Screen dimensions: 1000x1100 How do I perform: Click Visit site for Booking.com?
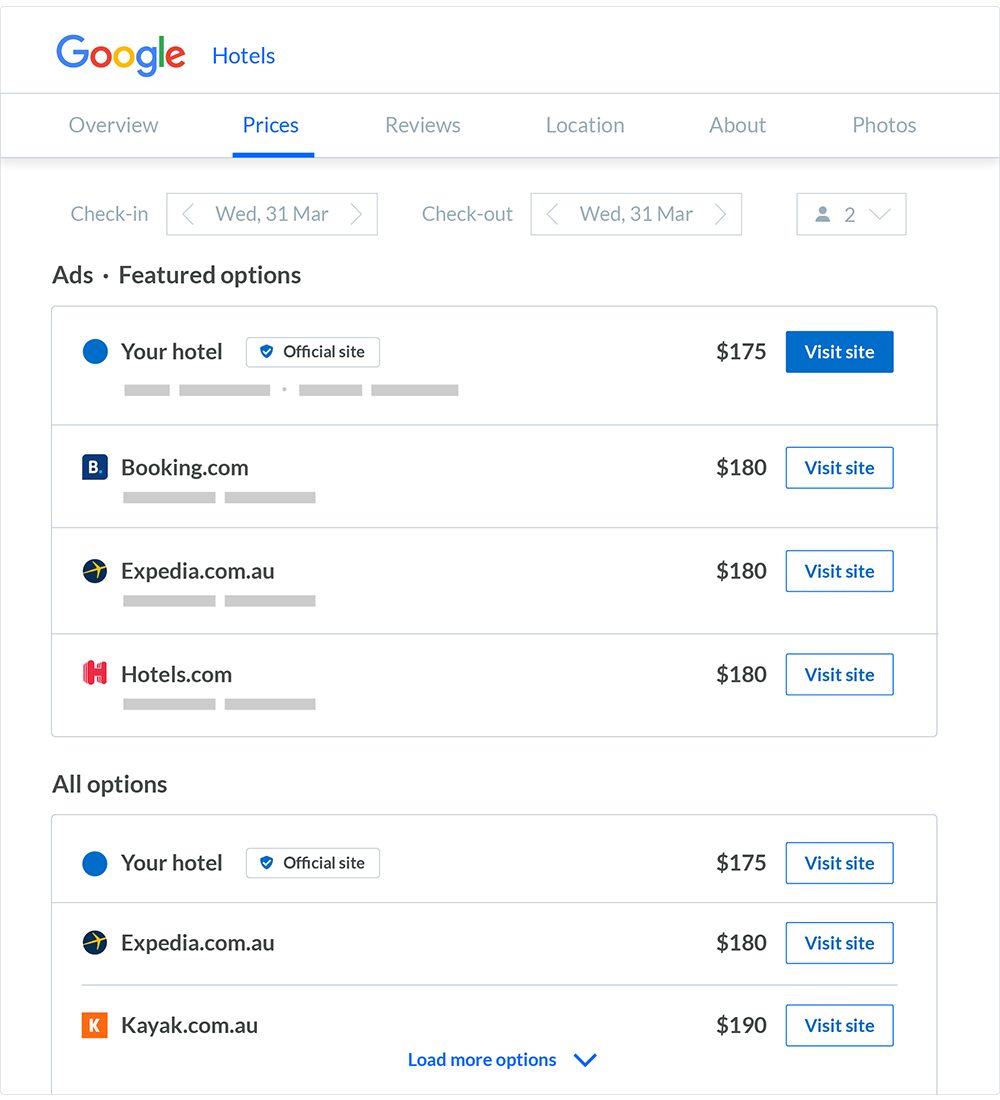coord(839,467)
